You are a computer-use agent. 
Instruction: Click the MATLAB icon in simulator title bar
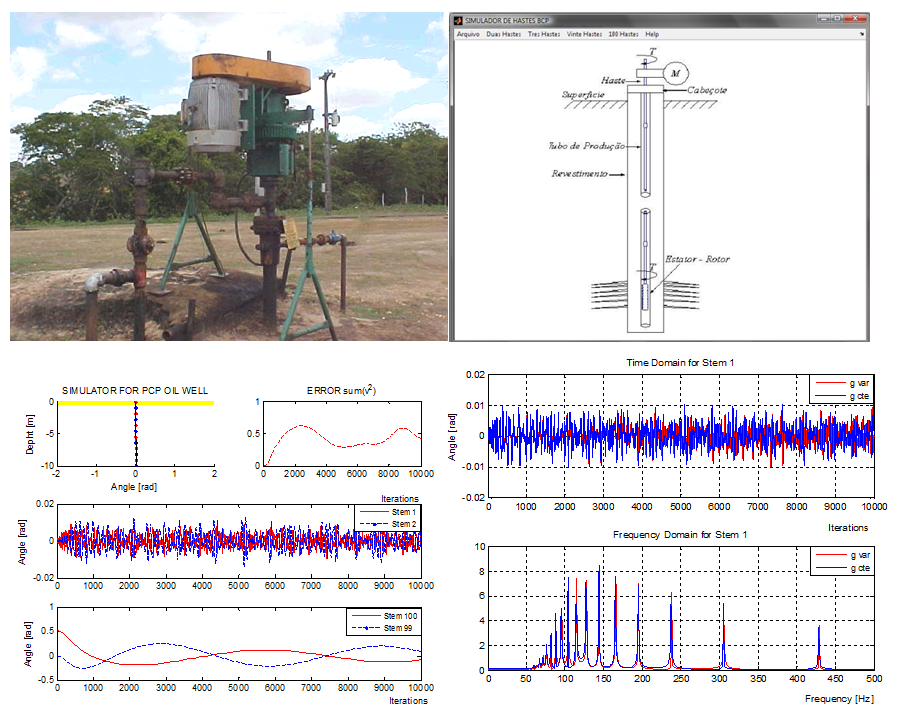459,20
